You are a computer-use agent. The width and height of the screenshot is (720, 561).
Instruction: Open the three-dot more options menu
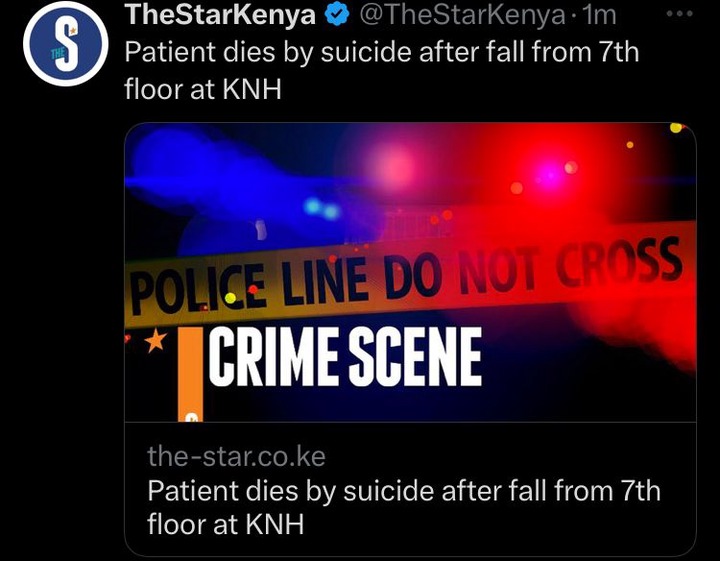(680, 14)
